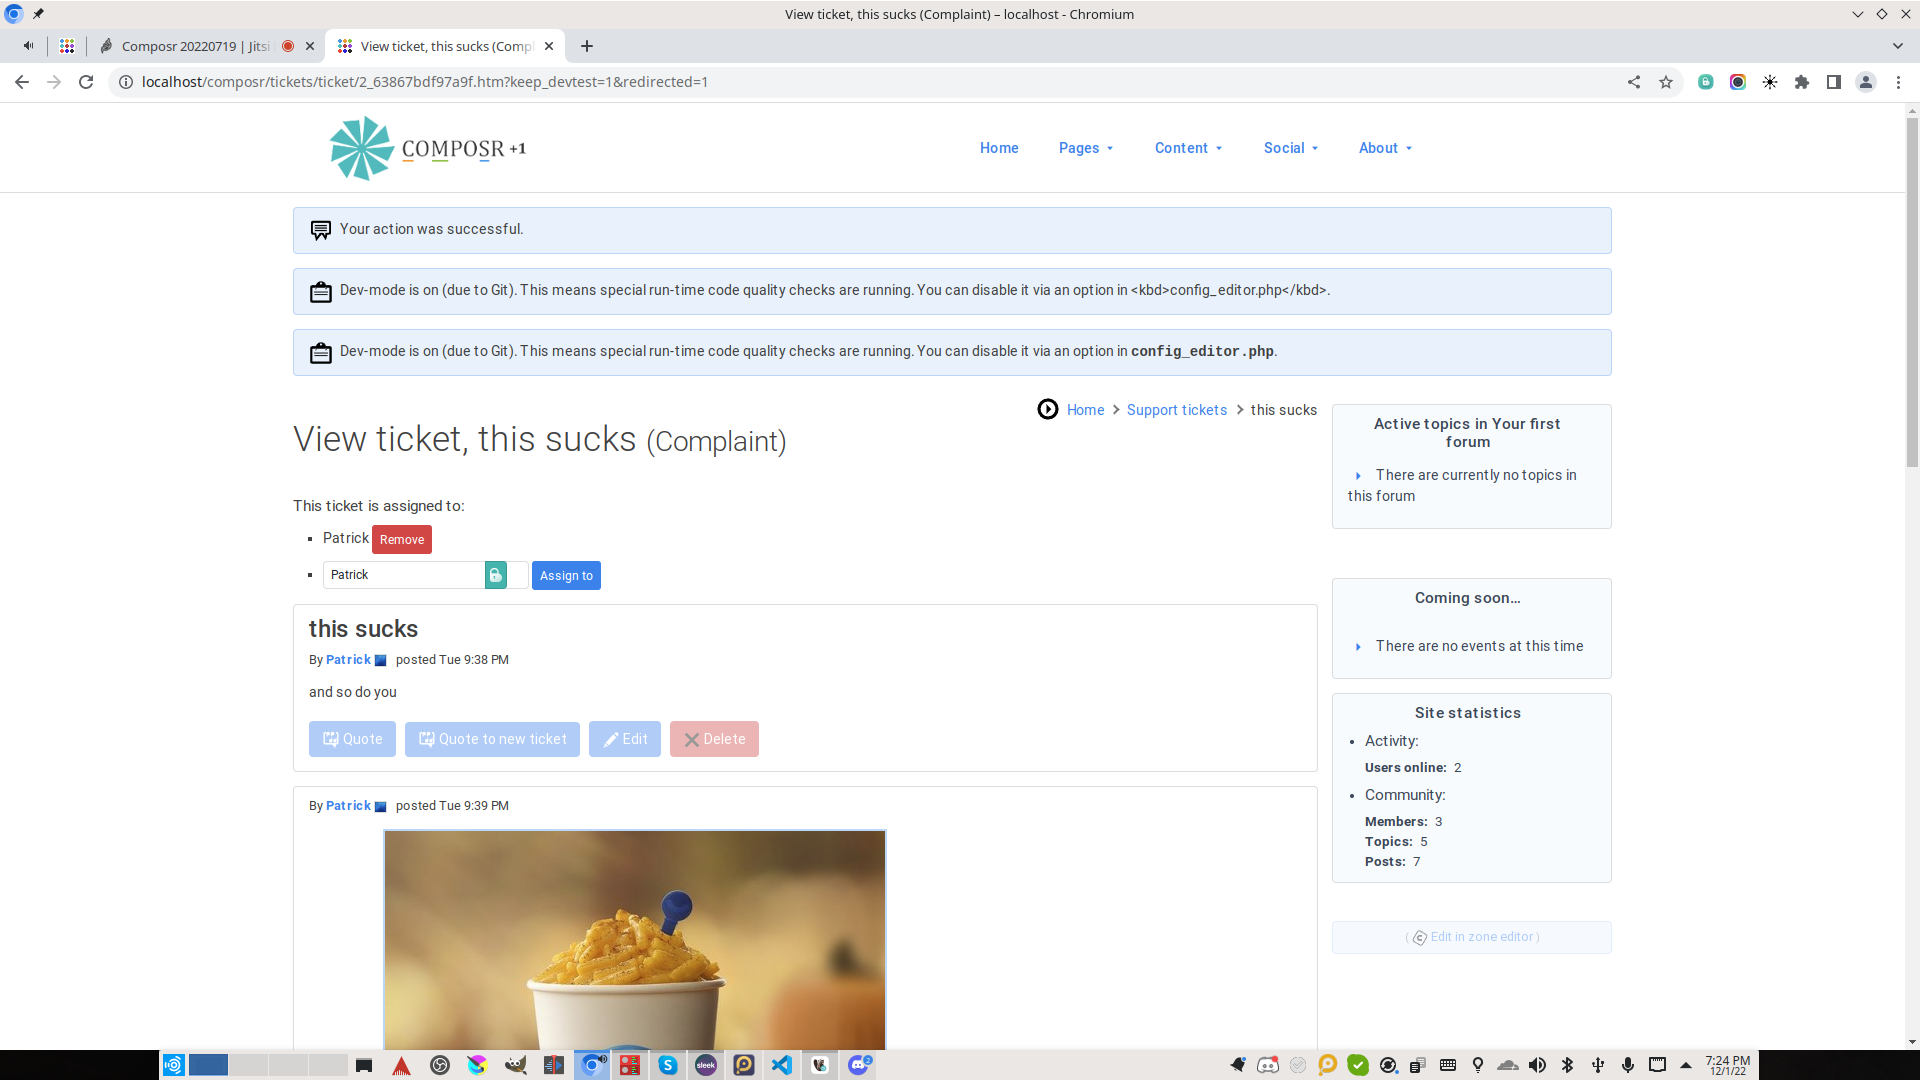
Task: Click the green lock icon beside Patrick field
Action: (x=495, y=575)
